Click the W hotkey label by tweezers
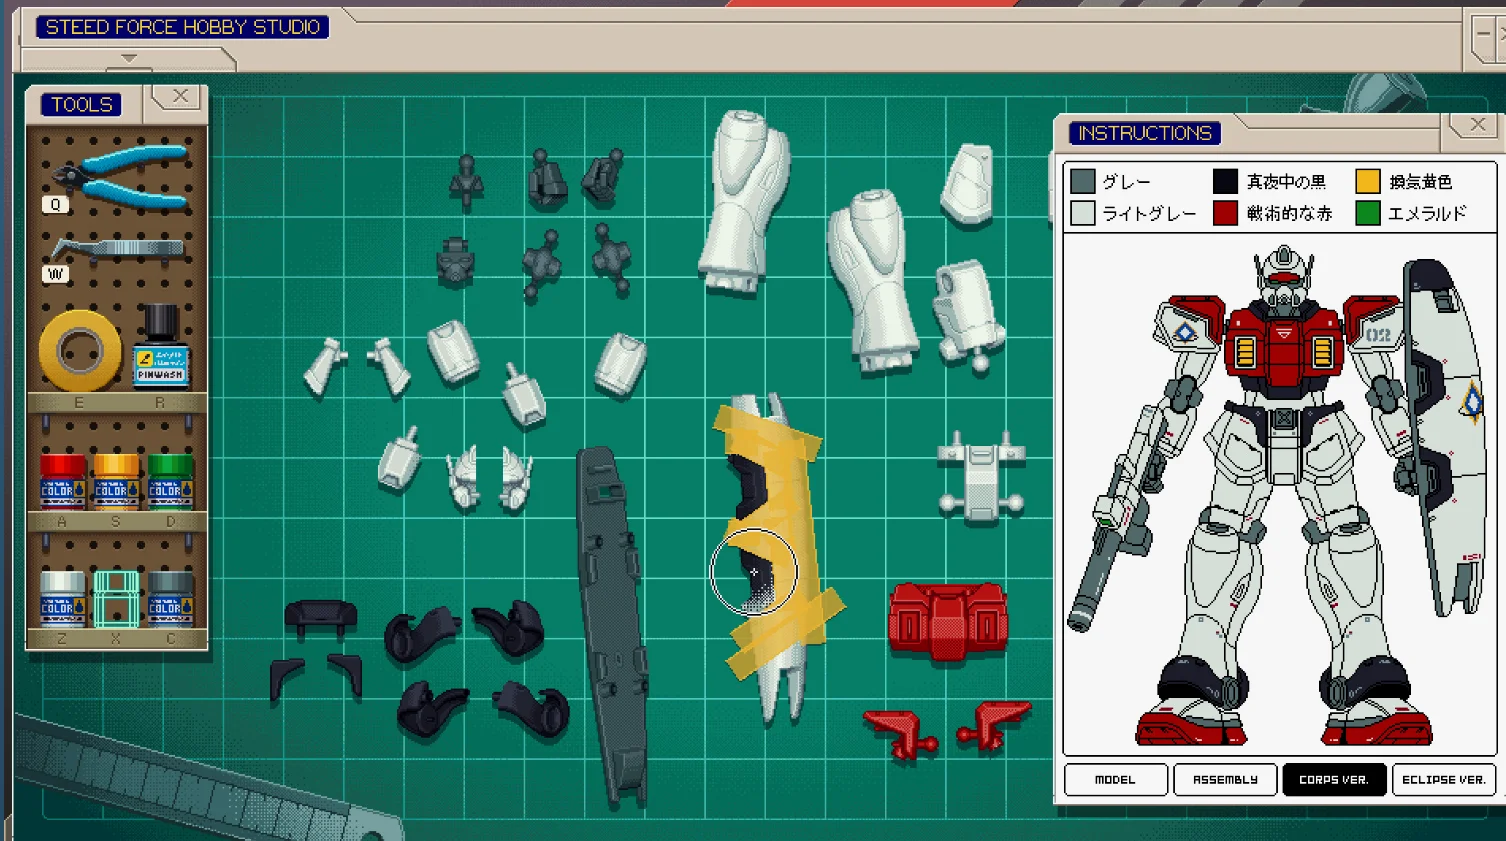Viewport: 1506px width, 841px height. 56,274
